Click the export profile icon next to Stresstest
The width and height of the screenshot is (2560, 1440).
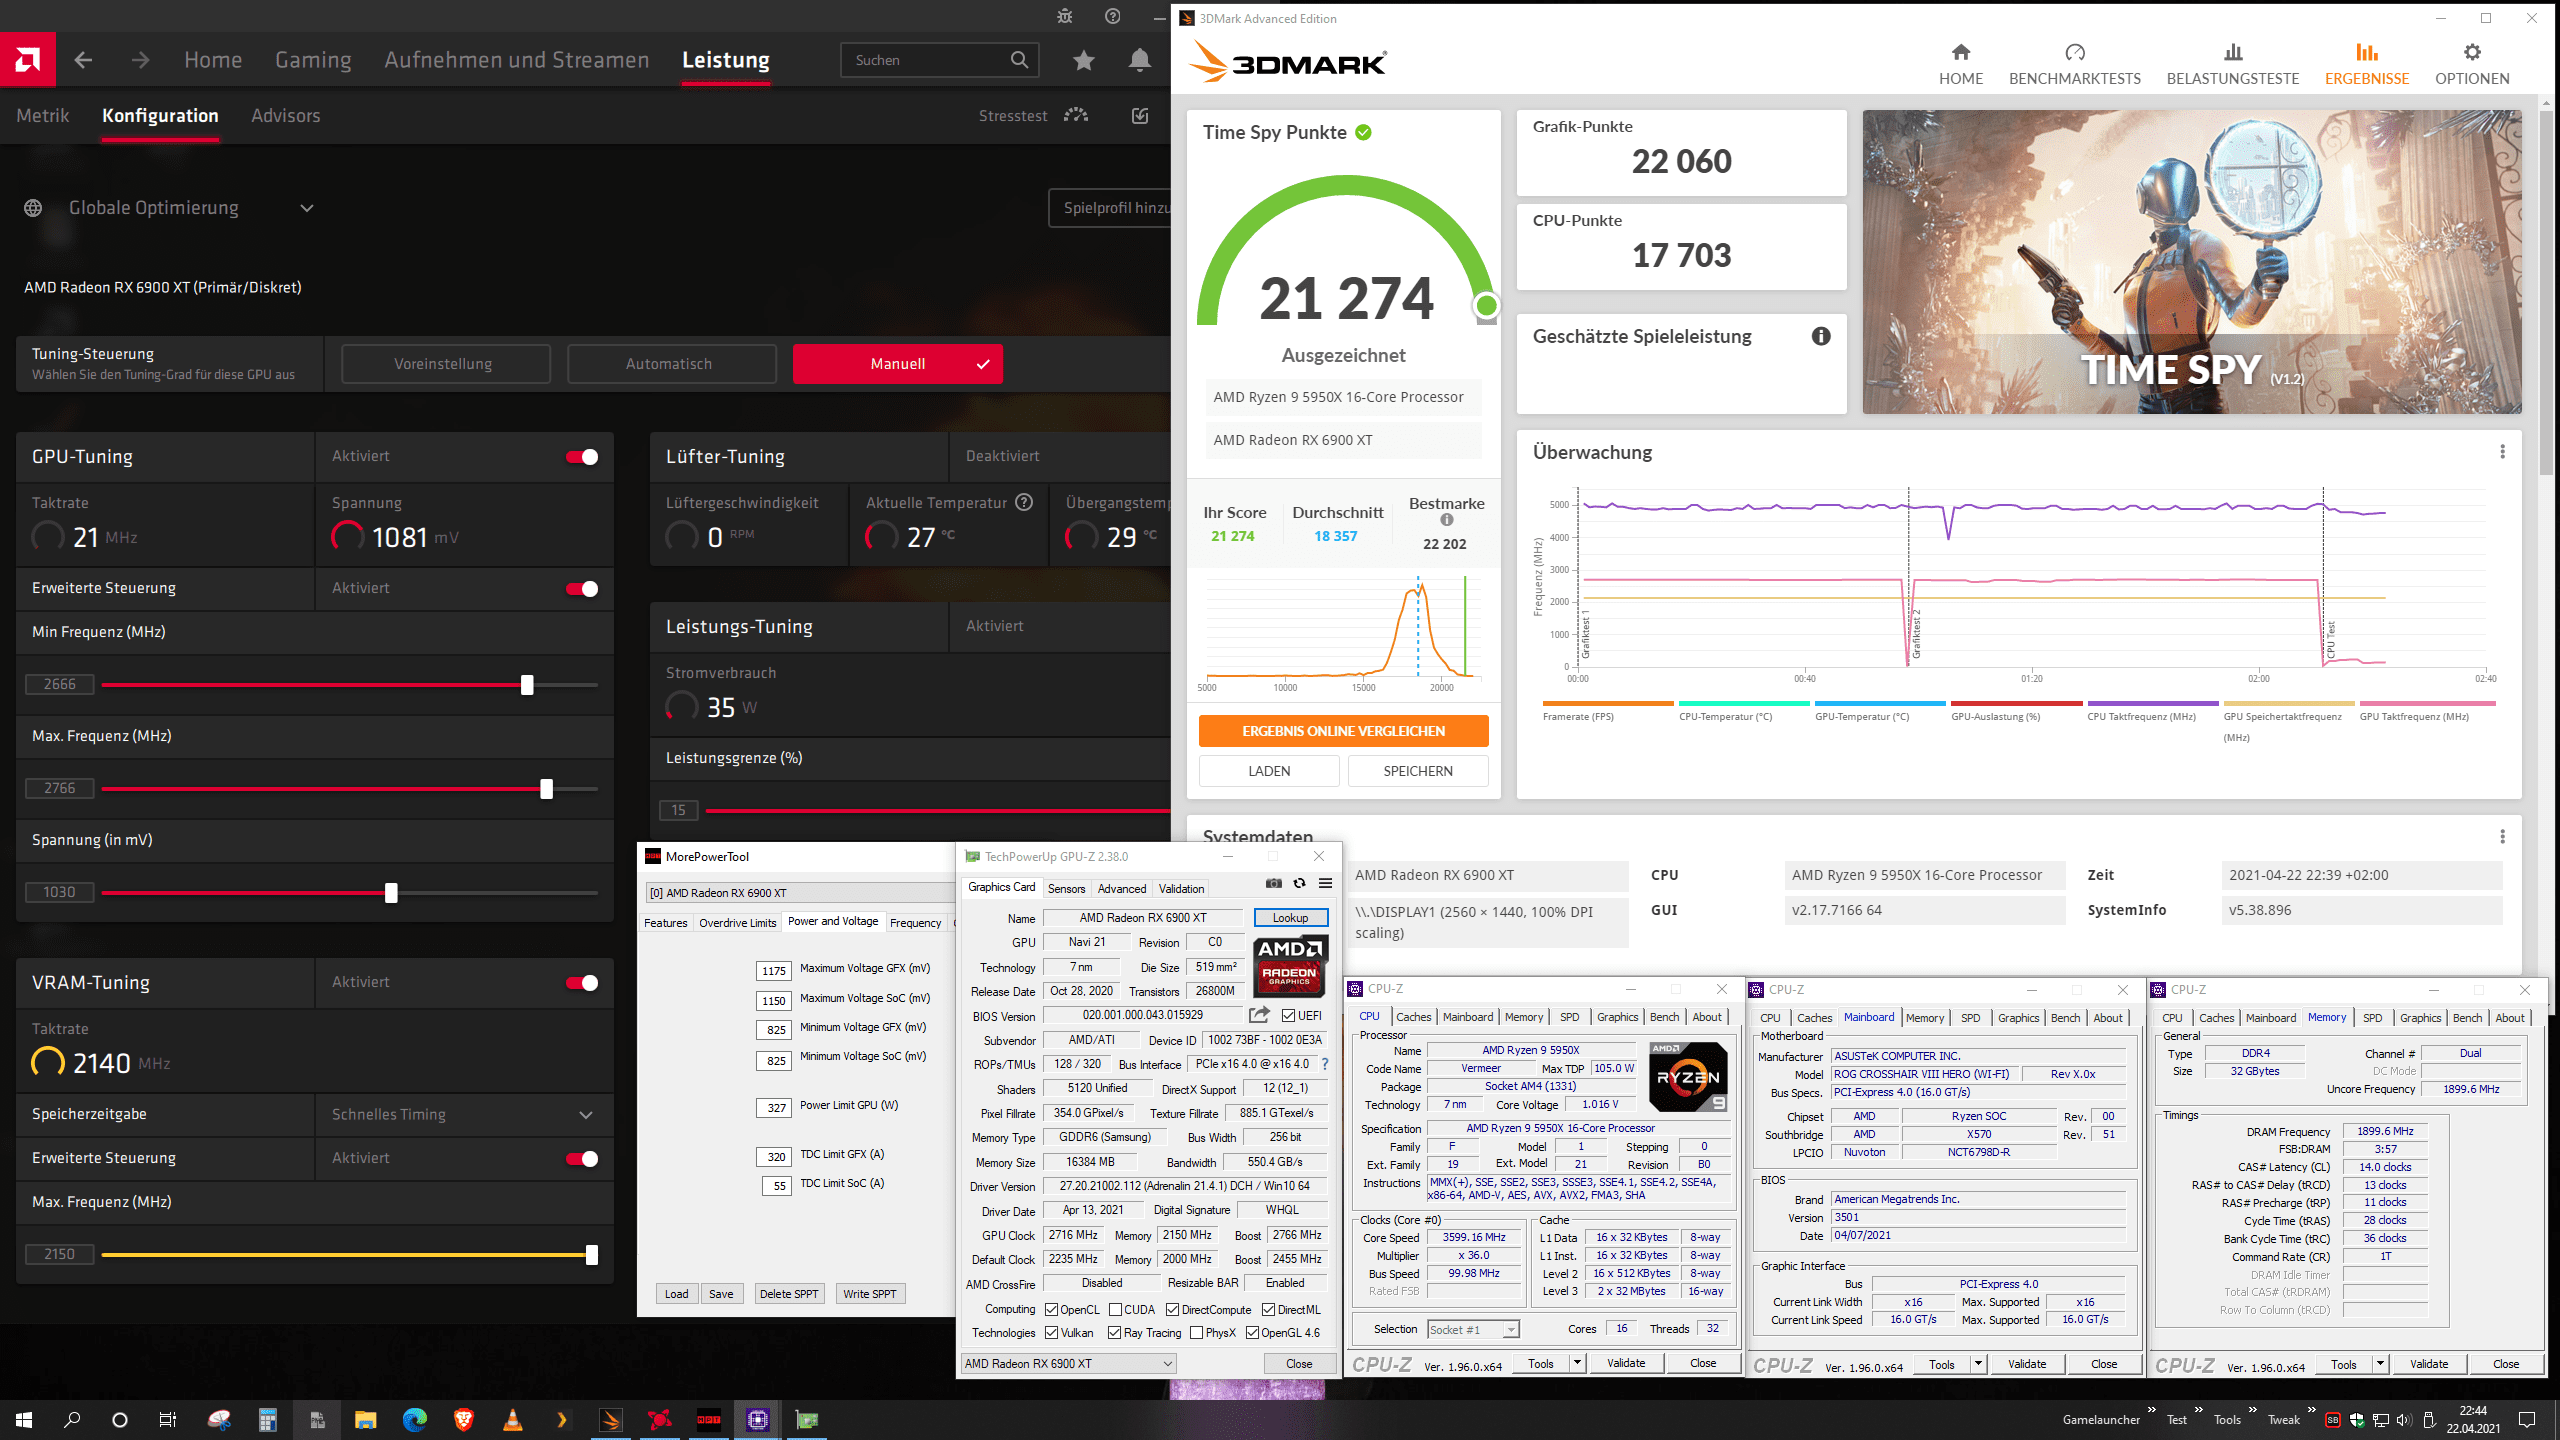click(x=1140, y=115)
